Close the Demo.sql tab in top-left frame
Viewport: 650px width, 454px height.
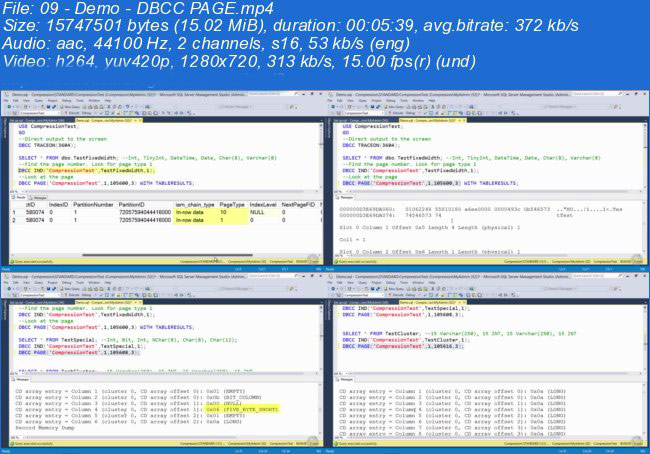click(x=140, y=120)
